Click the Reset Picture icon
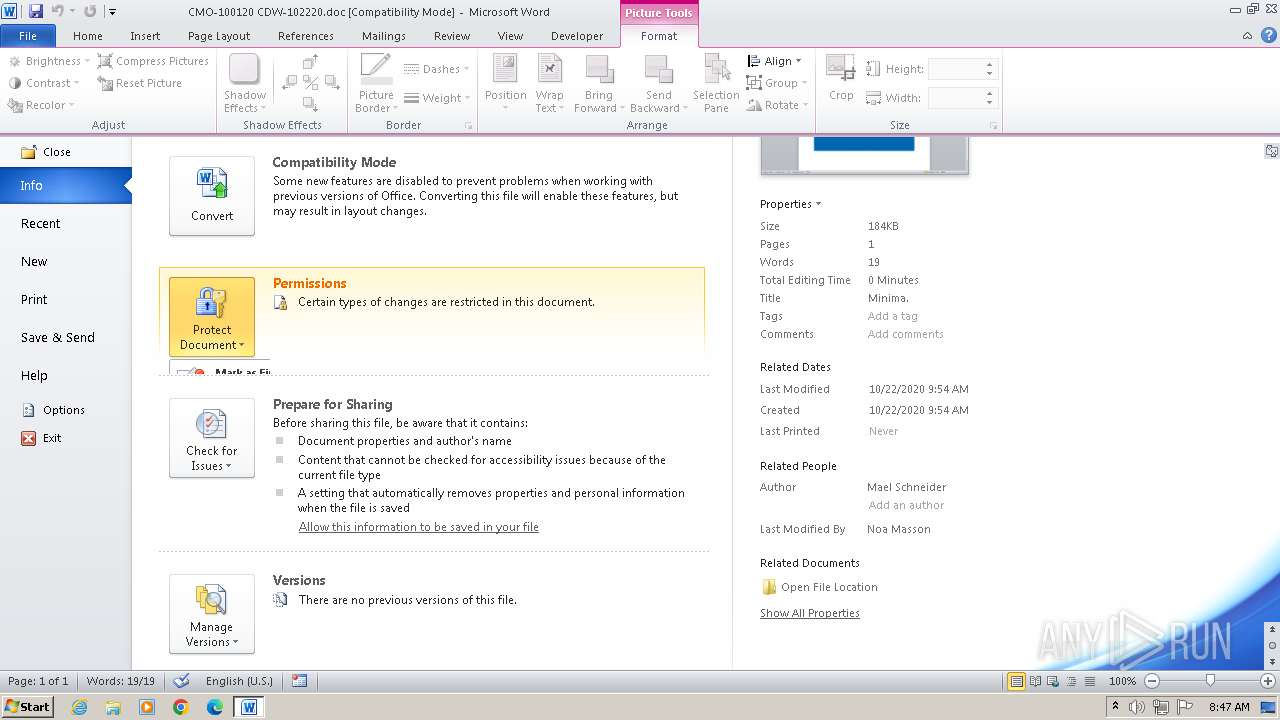1280x720 pixels. tap(105, 83)
